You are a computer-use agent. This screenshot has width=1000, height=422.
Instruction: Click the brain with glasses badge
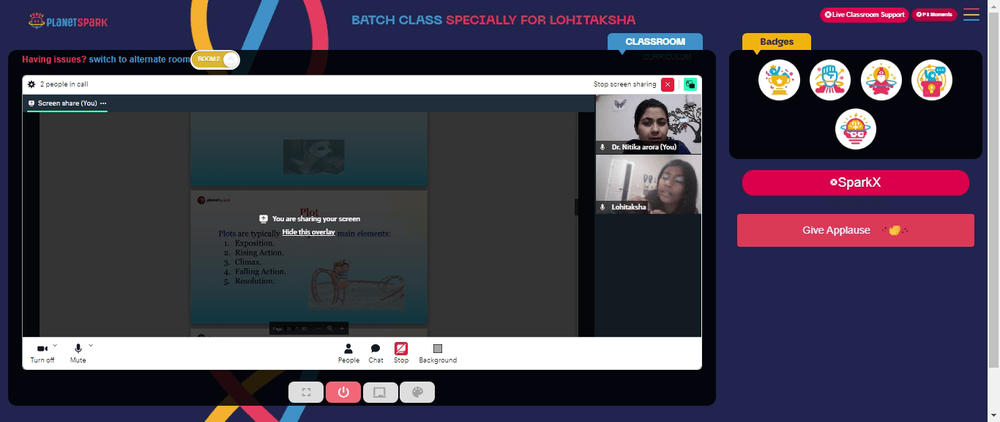point(855,129)
